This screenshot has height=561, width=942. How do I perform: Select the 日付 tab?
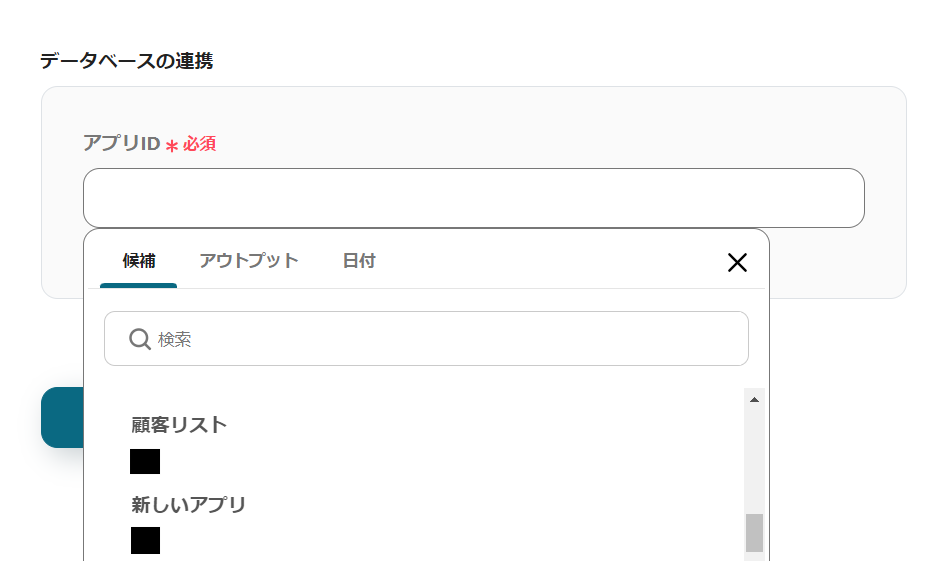(359, 261)
